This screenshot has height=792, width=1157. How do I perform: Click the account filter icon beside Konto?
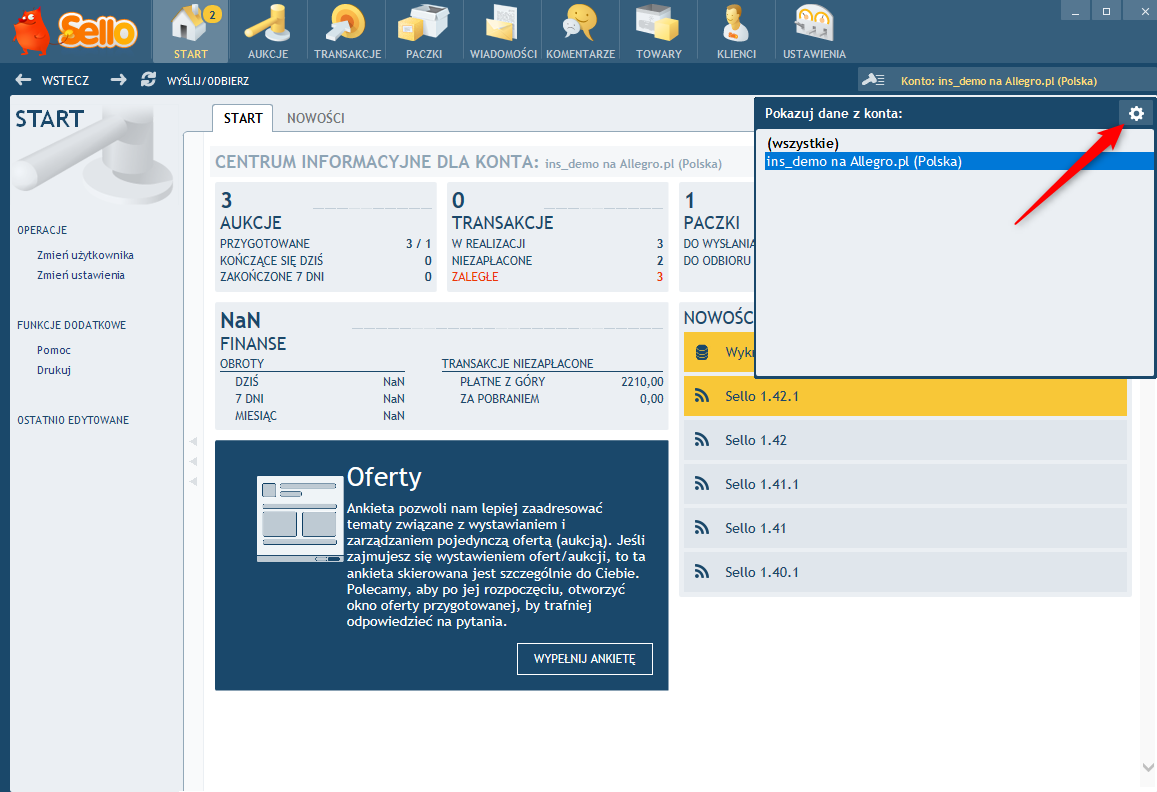(x=874, y=80)
